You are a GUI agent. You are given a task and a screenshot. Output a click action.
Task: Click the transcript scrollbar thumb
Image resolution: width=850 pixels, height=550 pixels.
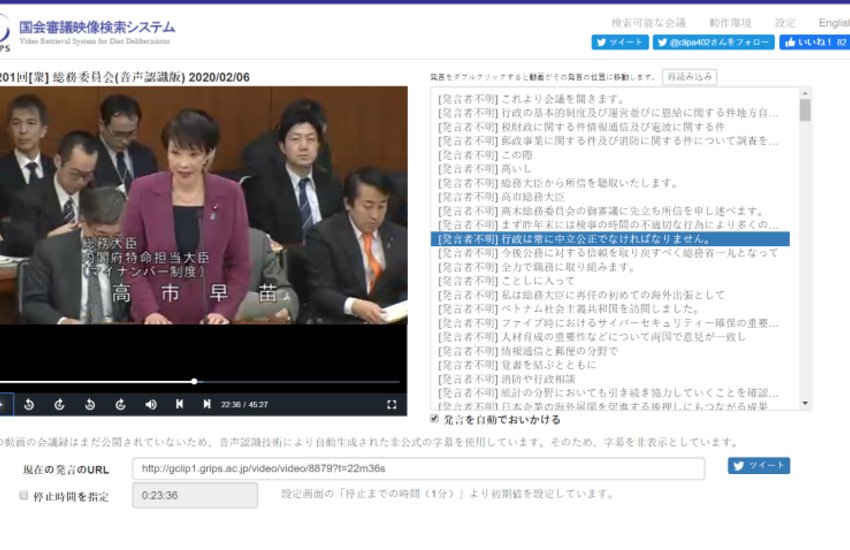point(805,111)
